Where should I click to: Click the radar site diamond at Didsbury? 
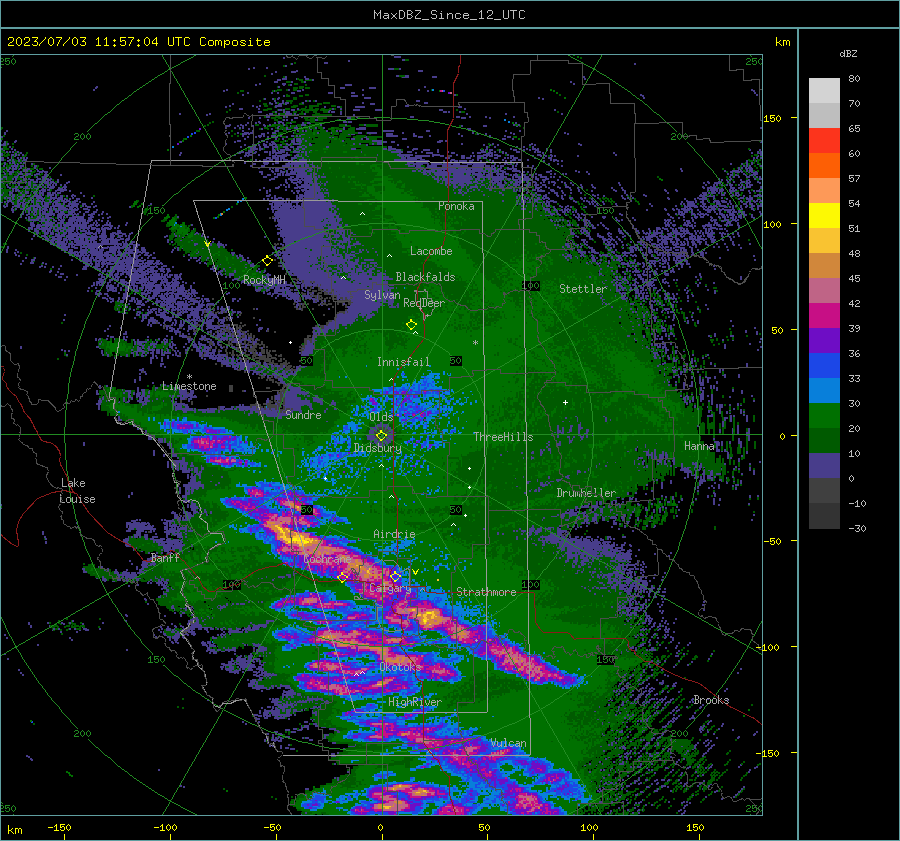[382, 436]
